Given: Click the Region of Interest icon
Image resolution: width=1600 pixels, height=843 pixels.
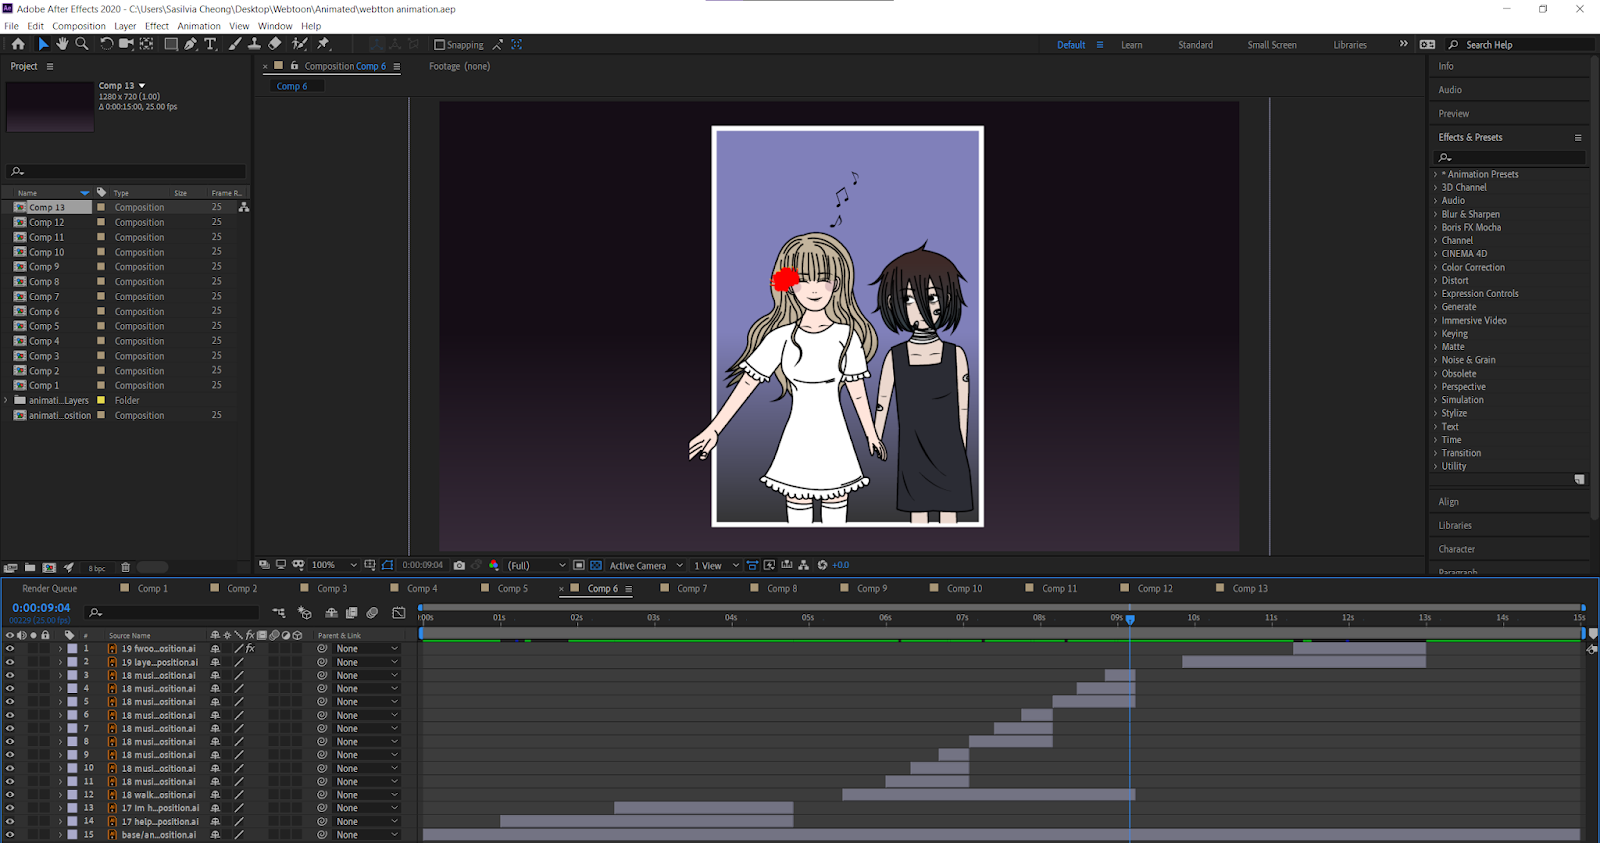Looking at the screenshot, I should 579,565.
